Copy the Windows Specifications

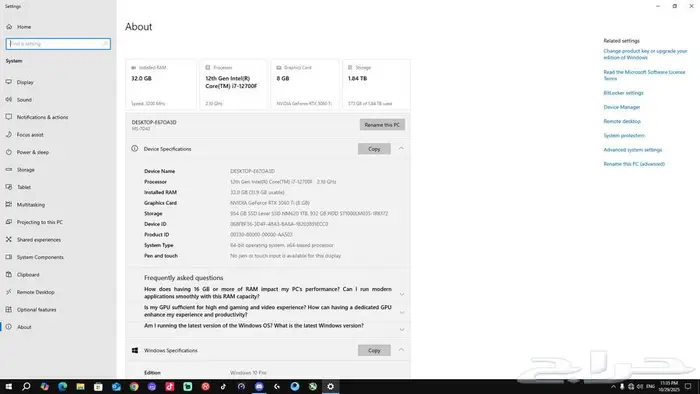tap(374, 351)
